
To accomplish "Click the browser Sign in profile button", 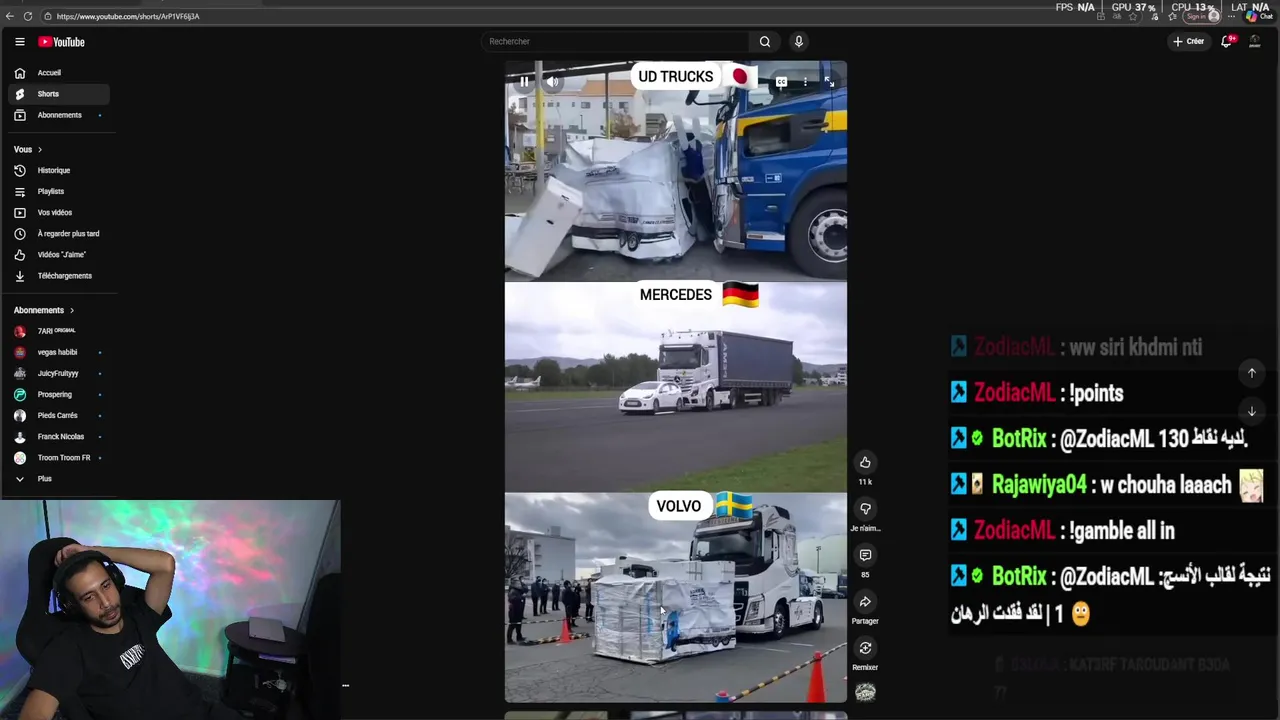I will click(1200, 16).
